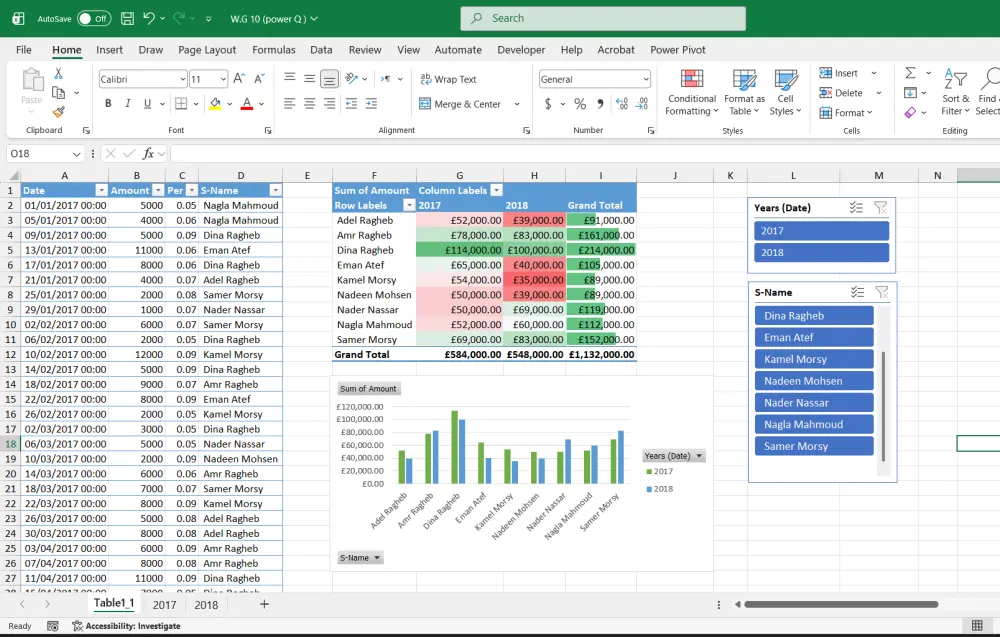Switch to the 2017 sheet tab
Screen dimensions: 1000x637
coord(165,604)
